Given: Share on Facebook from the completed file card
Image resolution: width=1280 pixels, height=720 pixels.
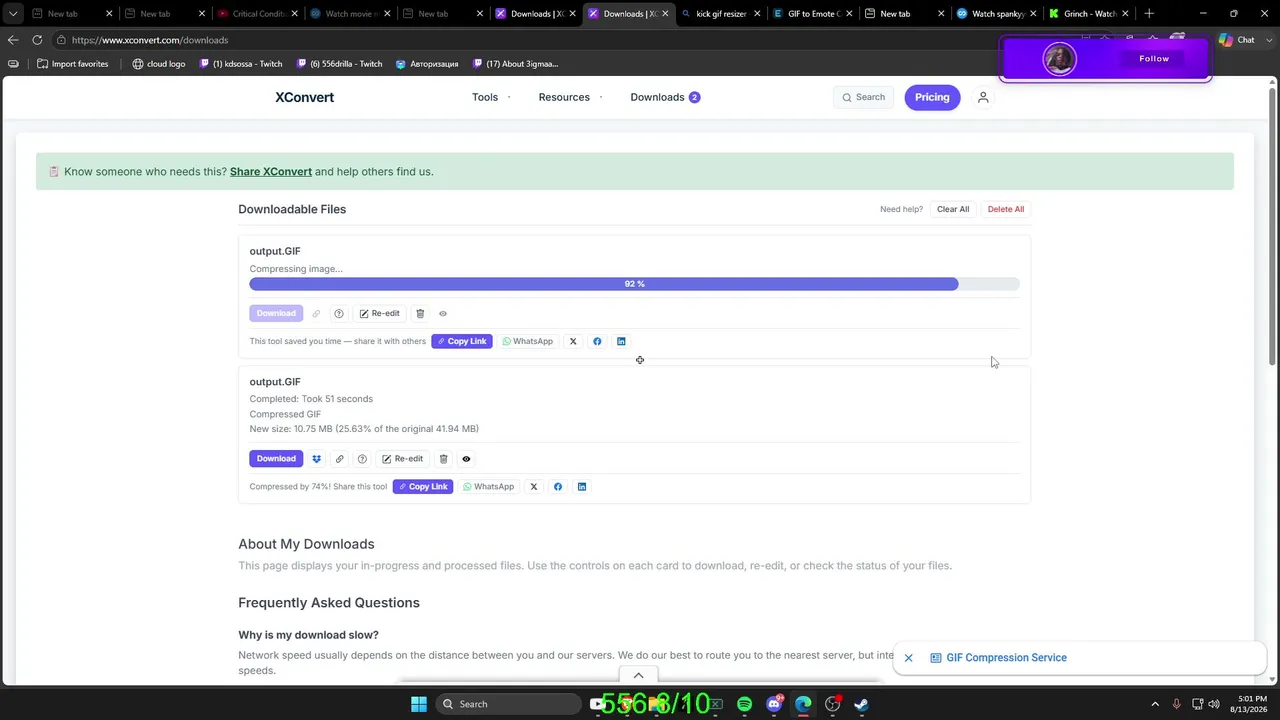Looking at the screenshot, I should 558,487.
